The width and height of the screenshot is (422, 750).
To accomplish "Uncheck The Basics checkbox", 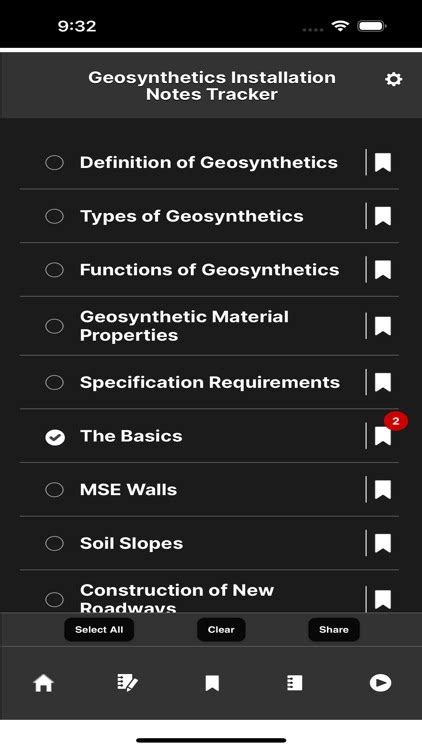I will 55,436.
